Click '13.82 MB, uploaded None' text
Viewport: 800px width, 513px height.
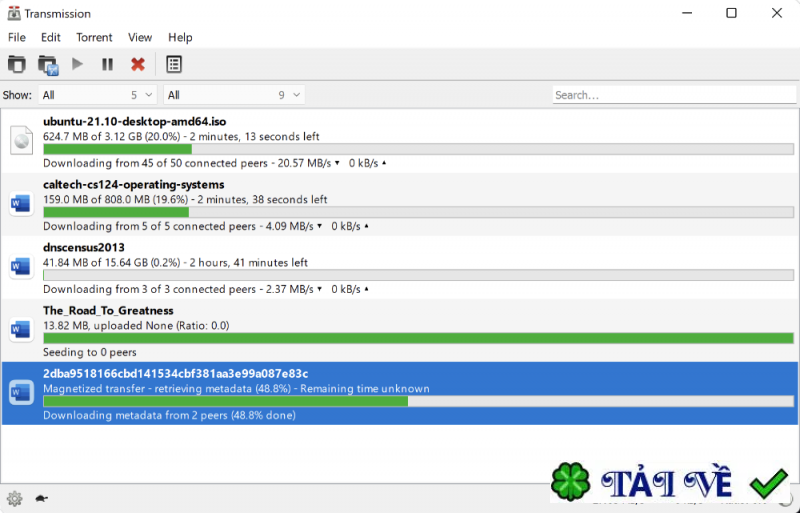pyautogui.click(x=136, y=326)
